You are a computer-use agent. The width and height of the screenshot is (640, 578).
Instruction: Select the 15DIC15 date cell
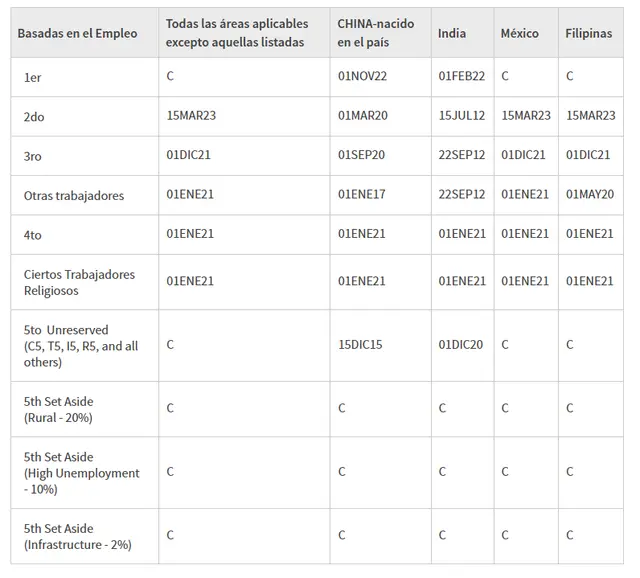359,345
